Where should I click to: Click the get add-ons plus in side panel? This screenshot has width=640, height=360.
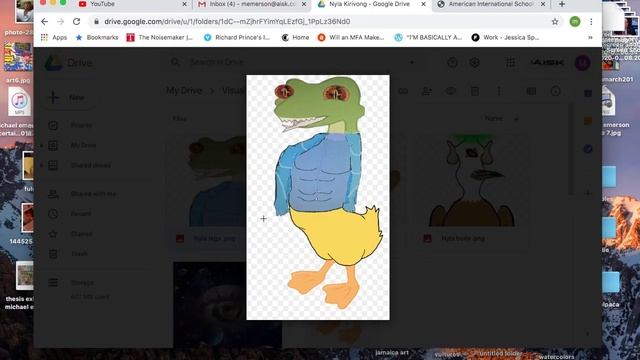click(x=588, y=193)
